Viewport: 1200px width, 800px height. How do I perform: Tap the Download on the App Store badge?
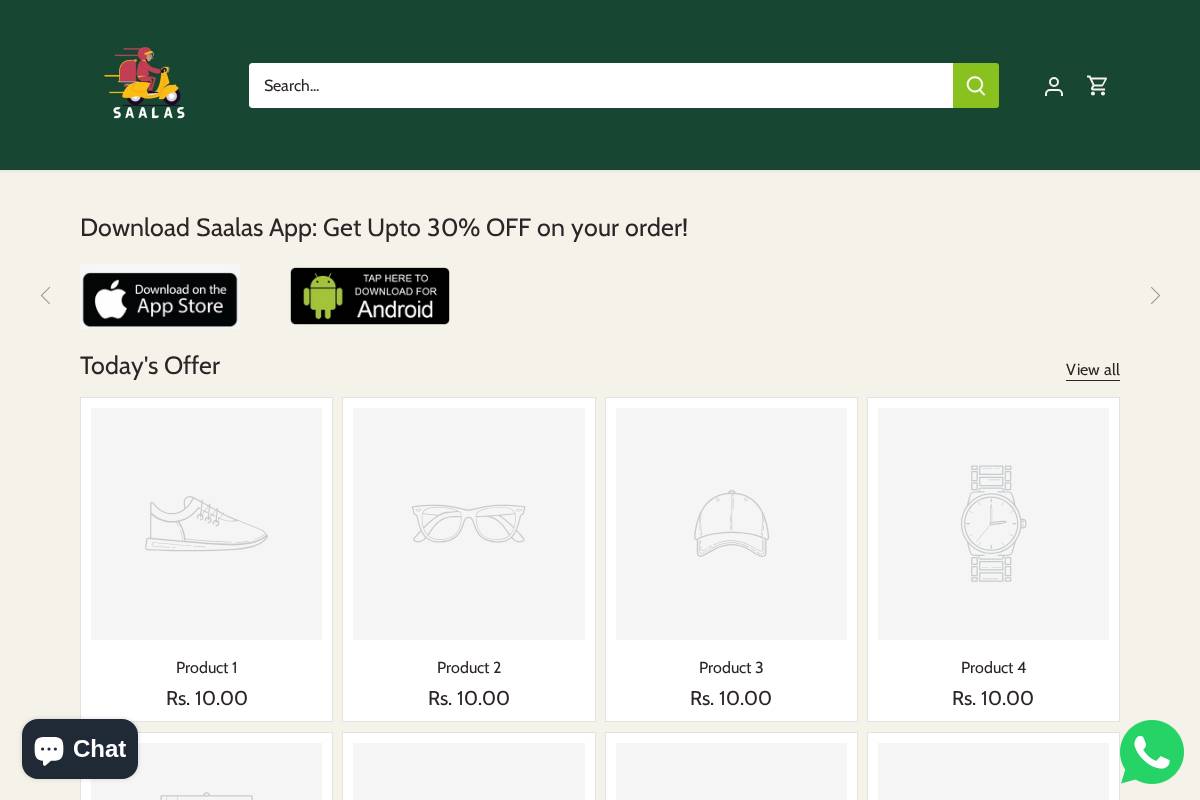coord(160,299)
